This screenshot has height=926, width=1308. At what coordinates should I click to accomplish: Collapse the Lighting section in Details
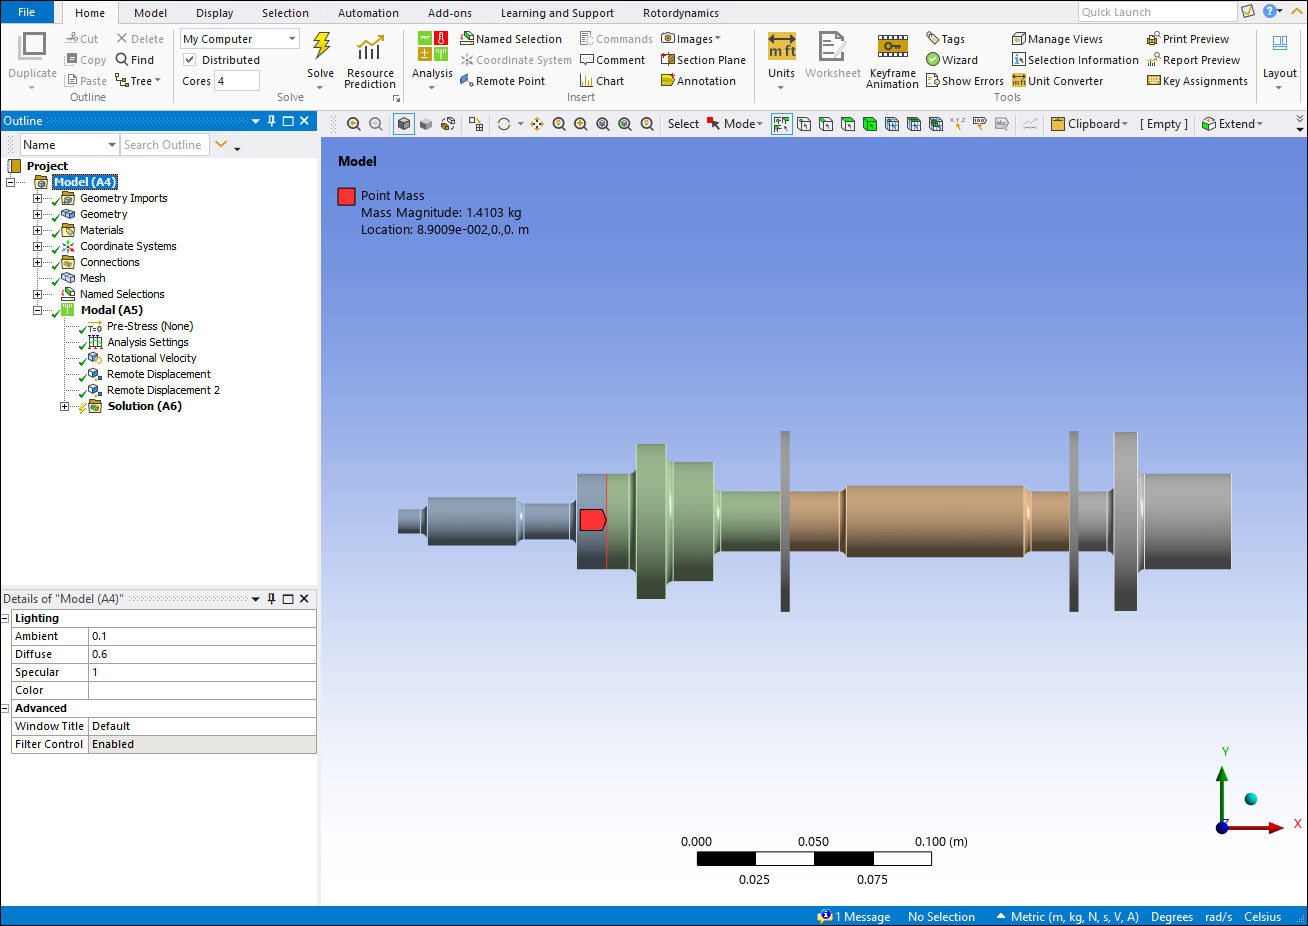point(6,619)
